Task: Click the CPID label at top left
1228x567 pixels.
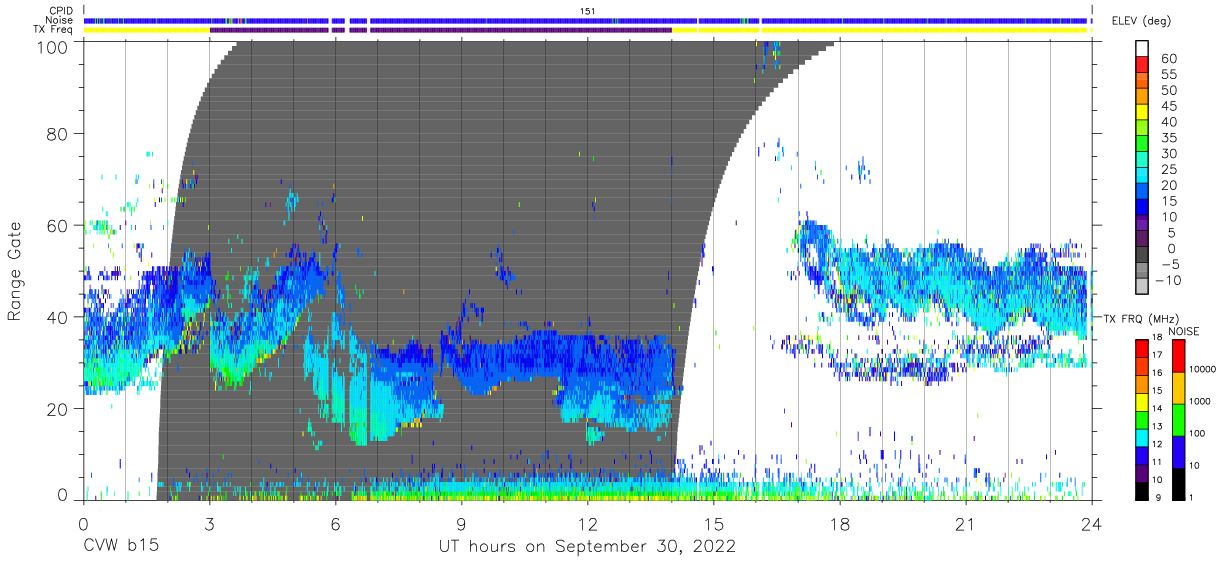Action: [60, 10]
